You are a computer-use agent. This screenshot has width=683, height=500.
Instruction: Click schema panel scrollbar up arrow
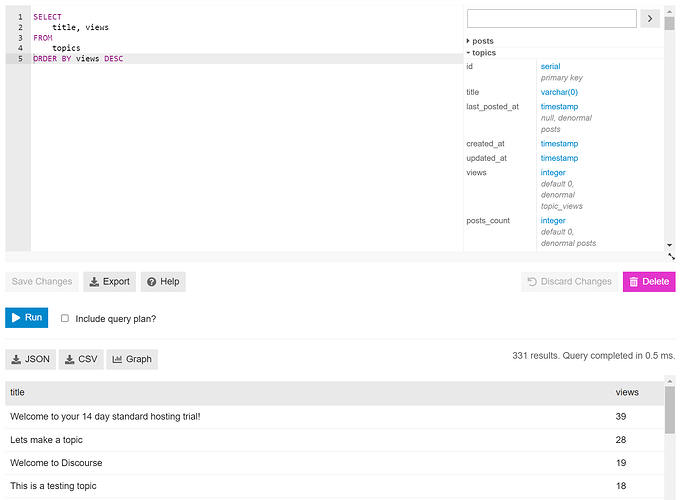point(669,11)
